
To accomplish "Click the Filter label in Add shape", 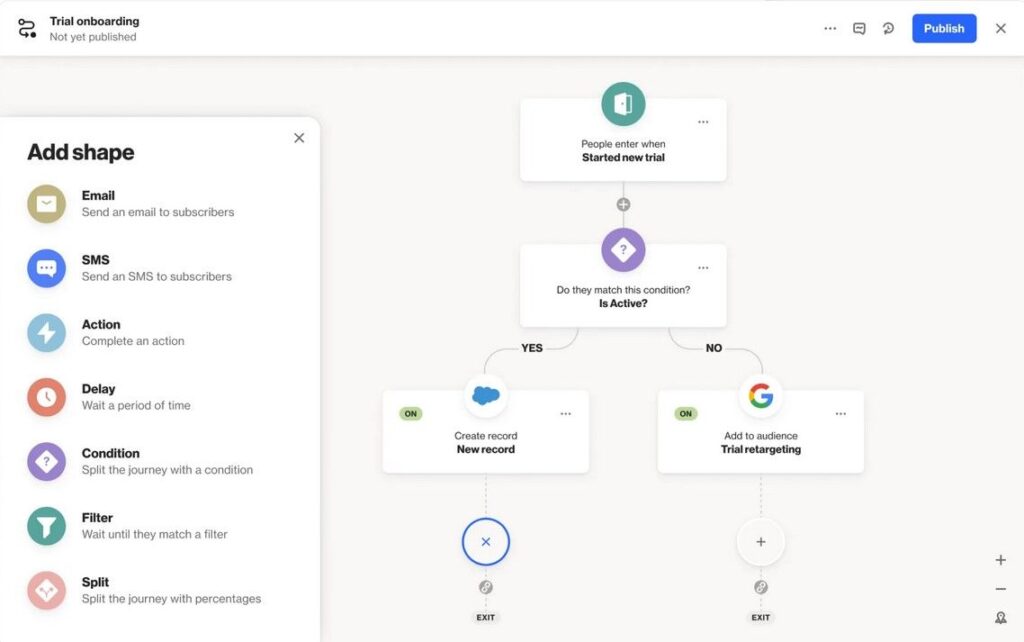I will click(97, 518).
